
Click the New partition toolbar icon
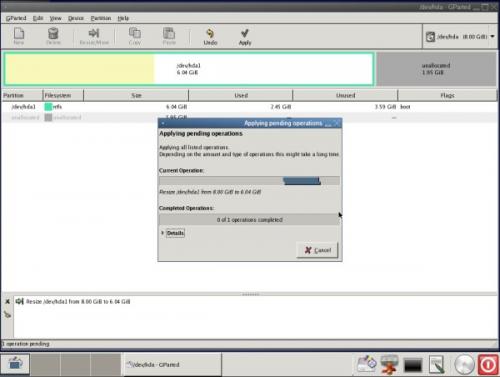coord(19,36)
